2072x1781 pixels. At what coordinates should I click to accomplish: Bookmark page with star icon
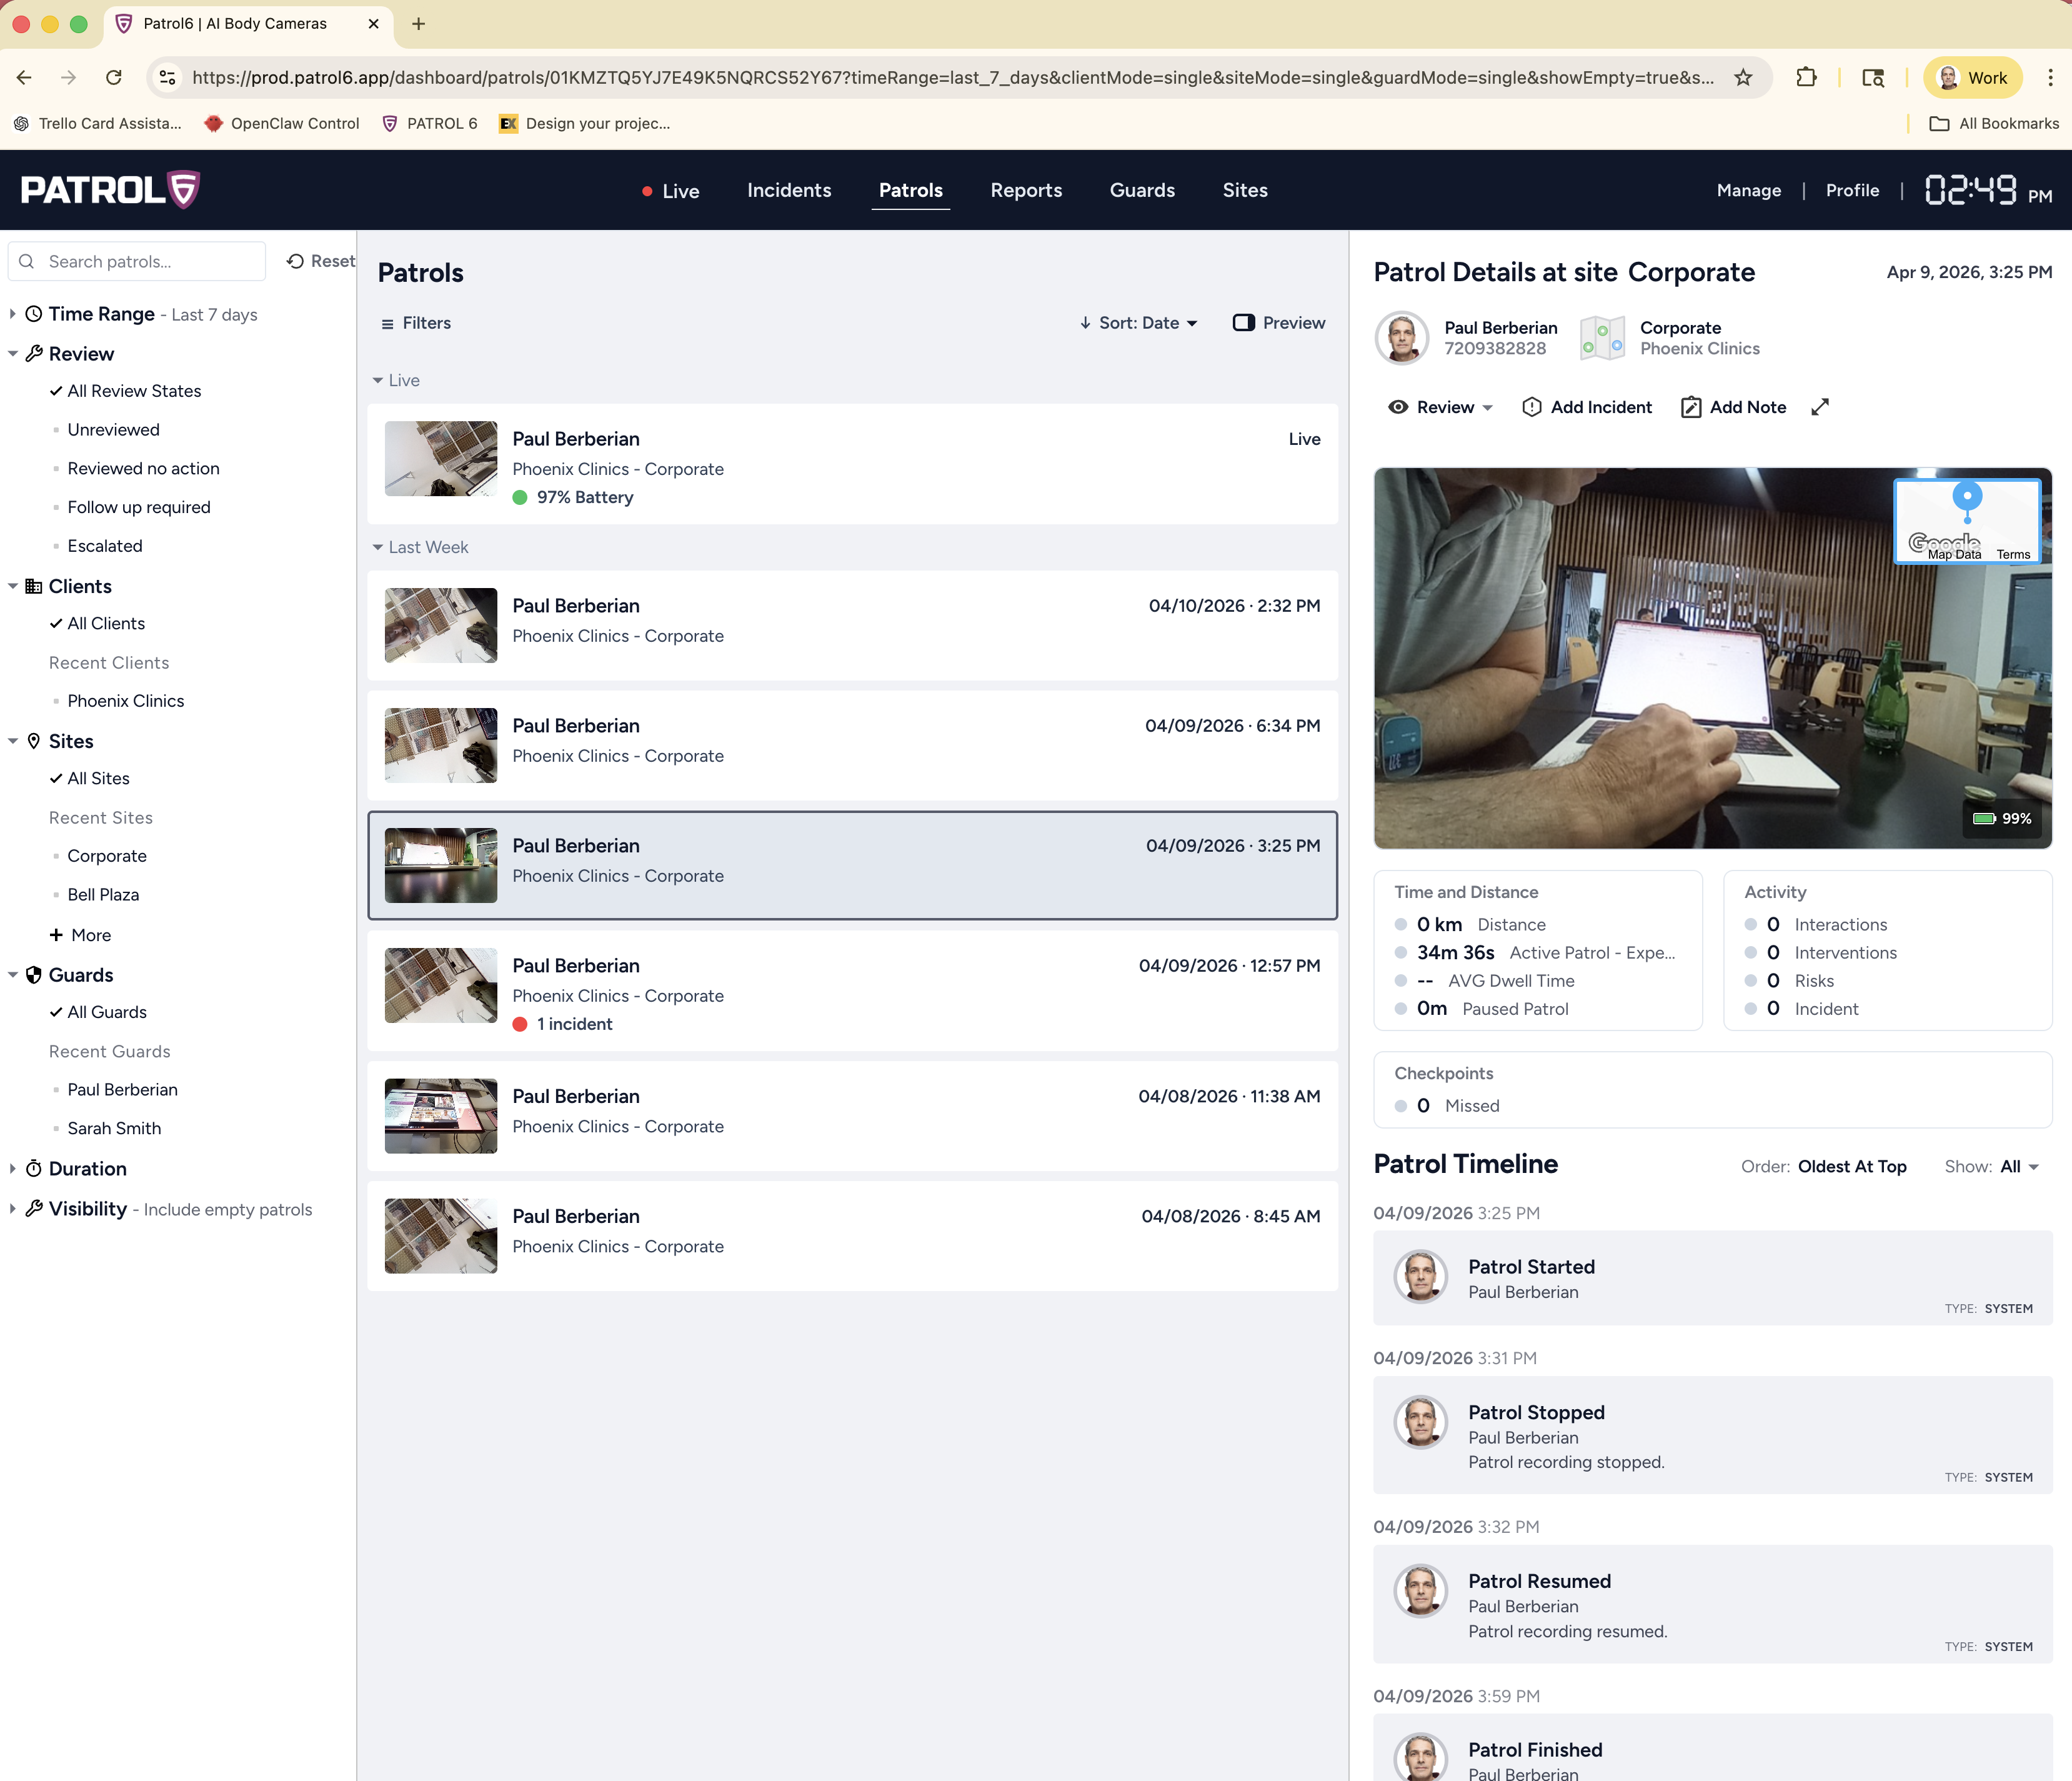(x=1743, y=78)
